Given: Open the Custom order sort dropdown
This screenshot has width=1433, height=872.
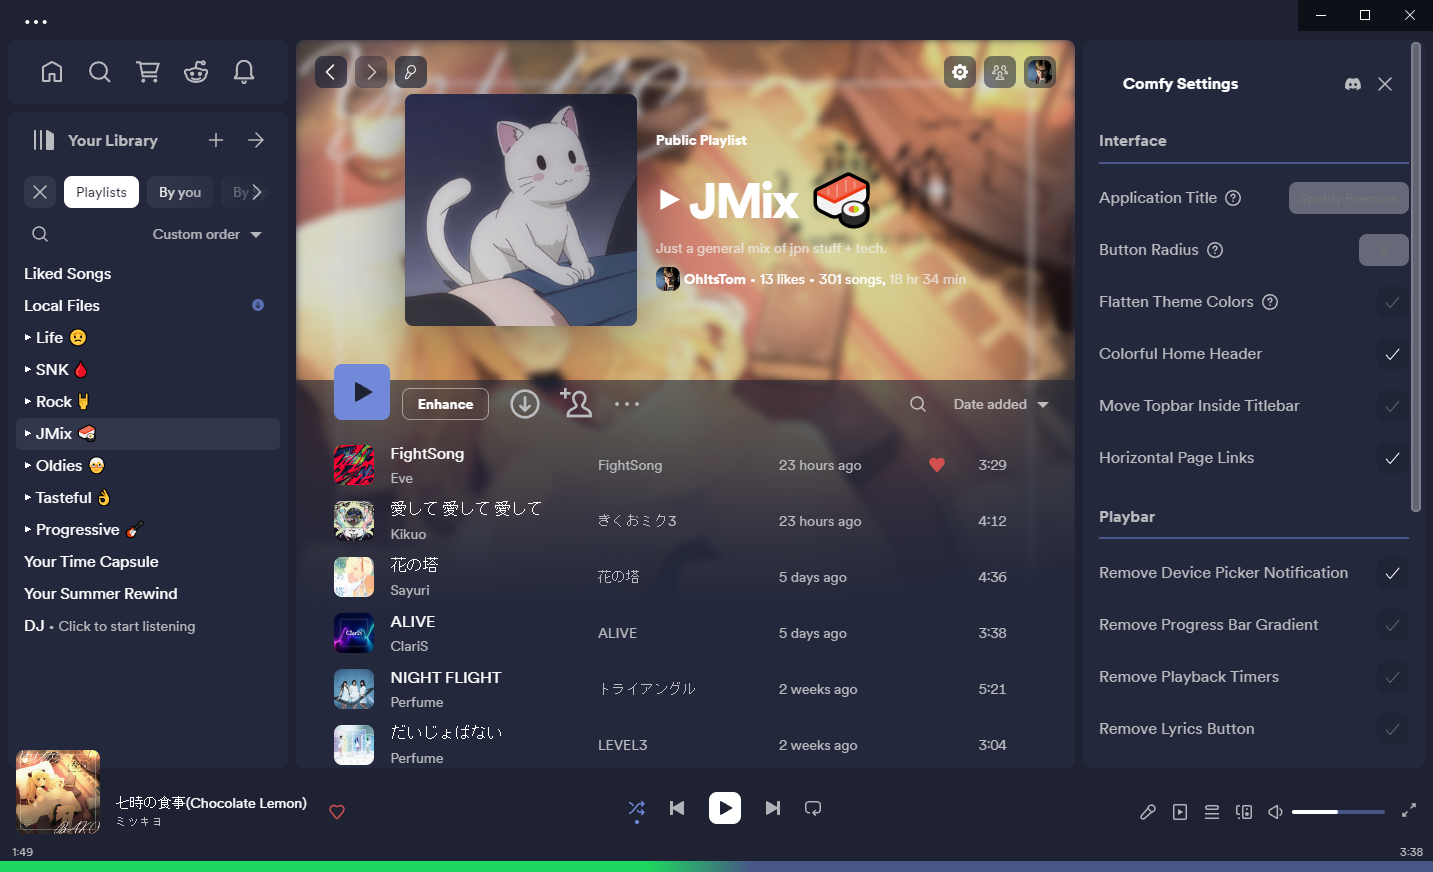Looking at the screenshot, I should (x=207, y=234).
